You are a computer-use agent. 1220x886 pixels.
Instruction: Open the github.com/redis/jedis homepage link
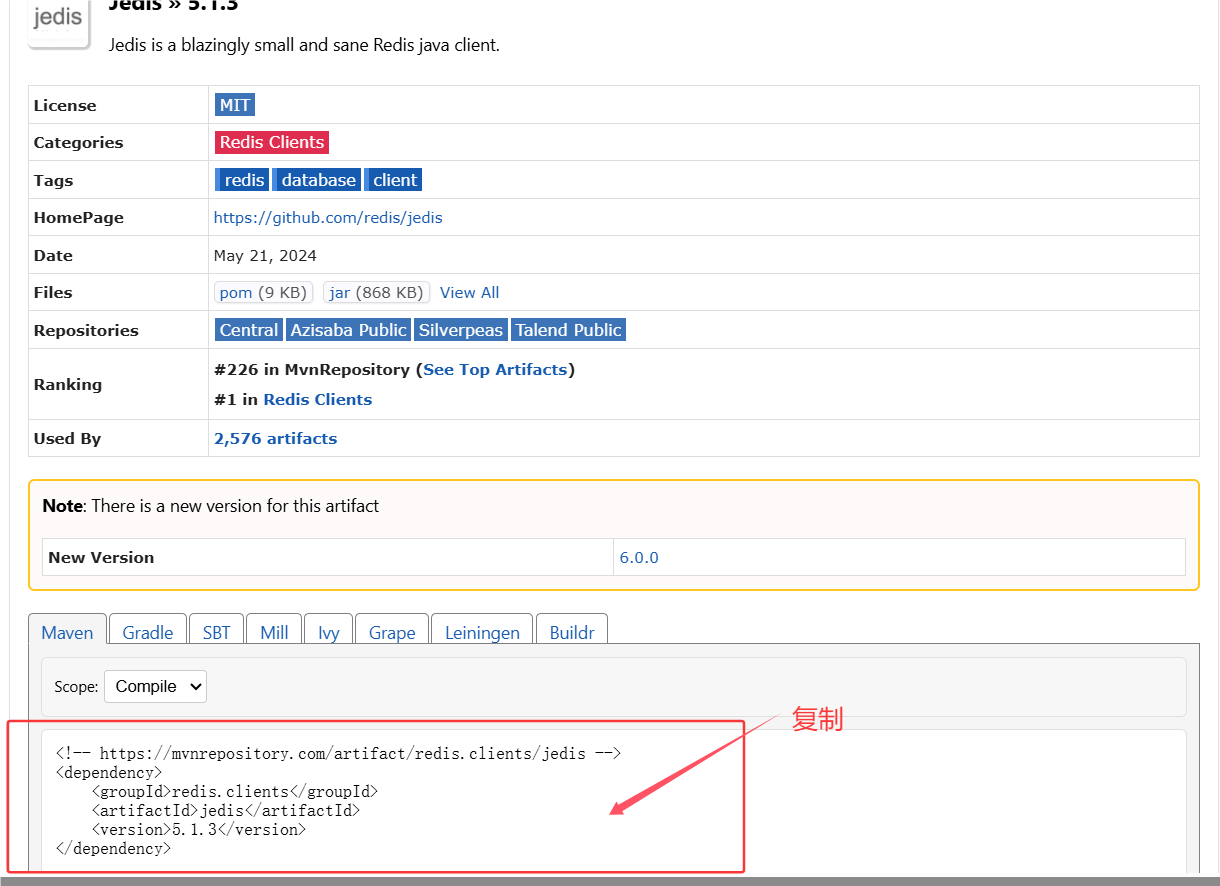(x=328, y=218)
